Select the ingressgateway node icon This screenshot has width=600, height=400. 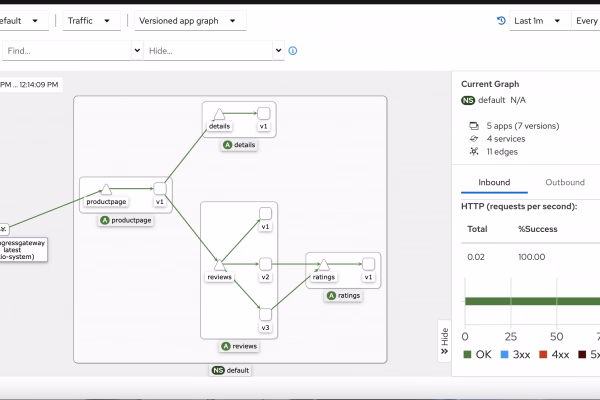[x=3, y=229]
